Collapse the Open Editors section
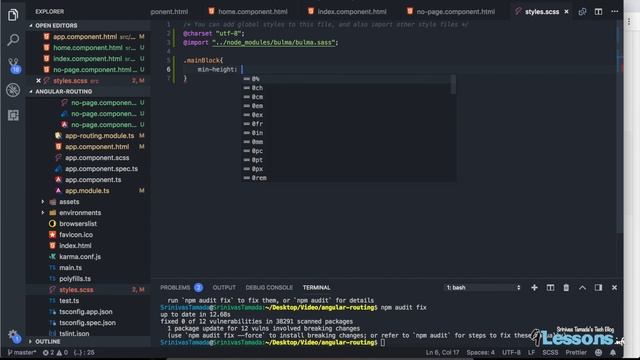This screenshot has height=360, width=640. [56, 25]
